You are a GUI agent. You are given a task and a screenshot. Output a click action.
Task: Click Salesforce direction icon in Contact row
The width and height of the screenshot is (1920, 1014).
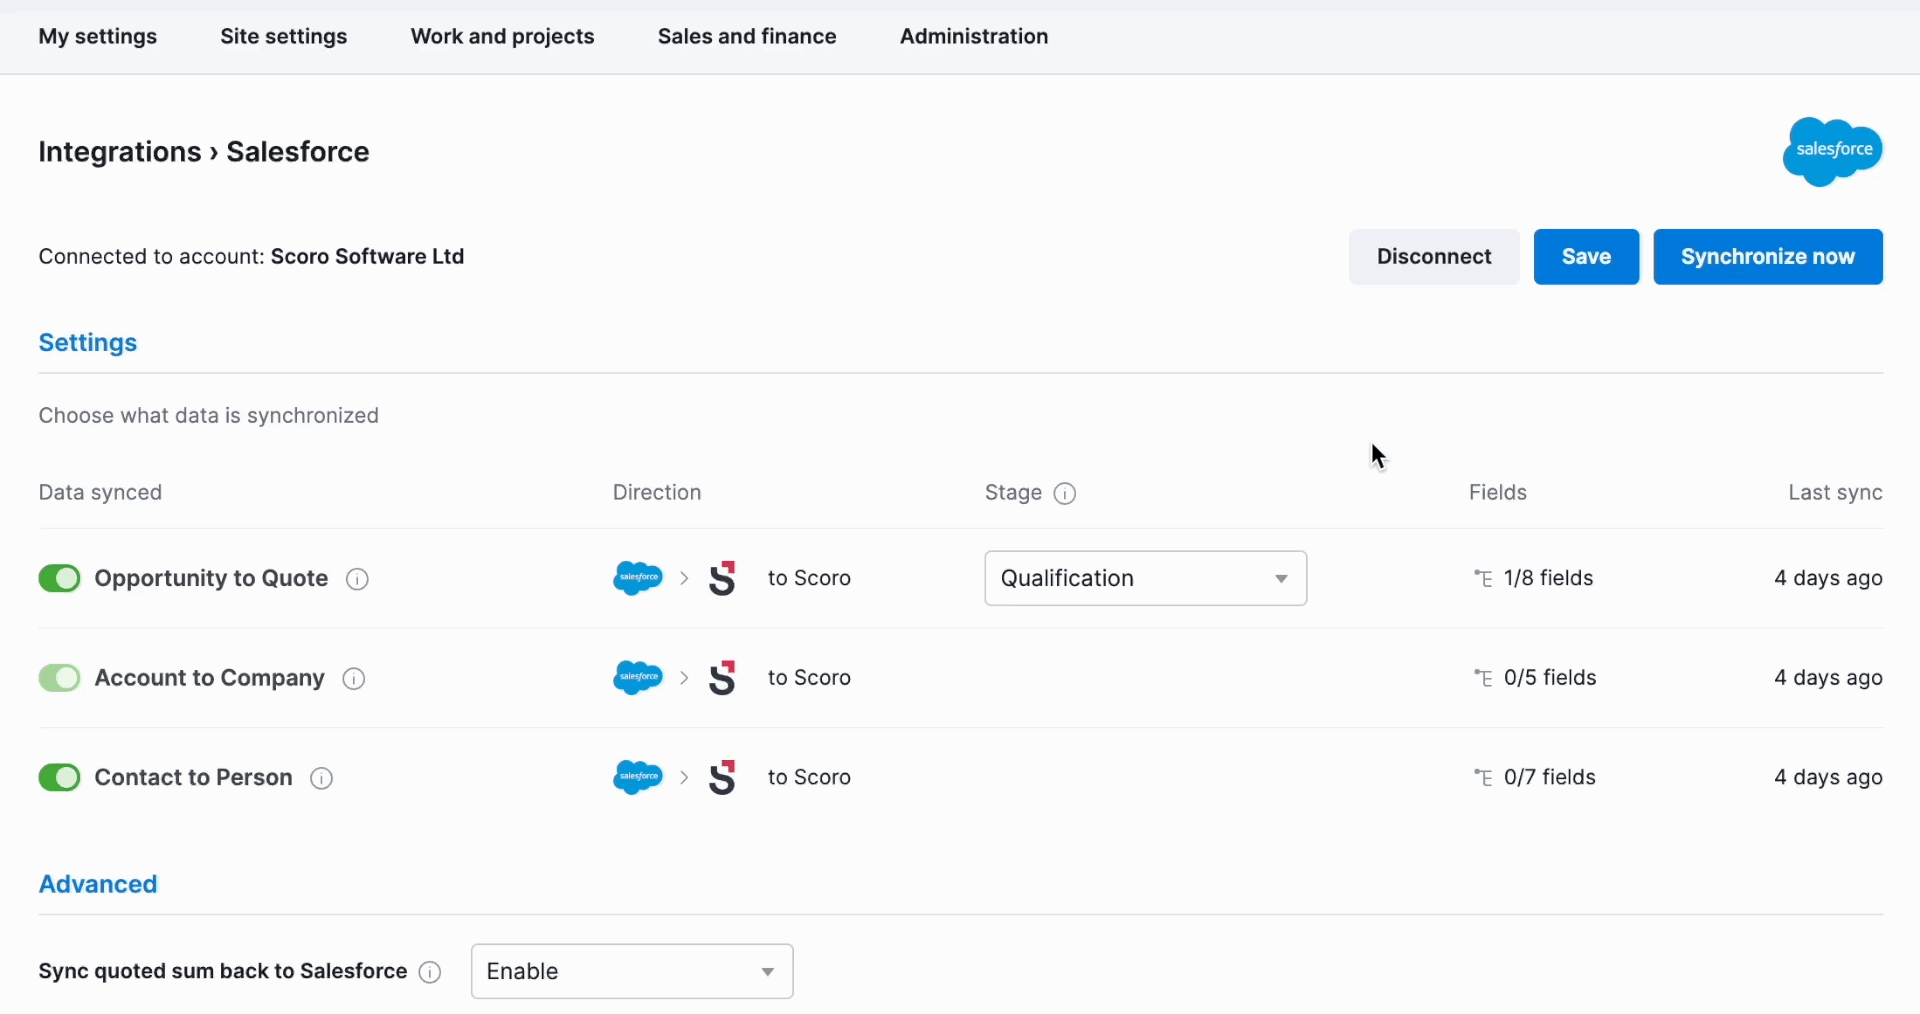pyautogui.click(x=638, y=777)
